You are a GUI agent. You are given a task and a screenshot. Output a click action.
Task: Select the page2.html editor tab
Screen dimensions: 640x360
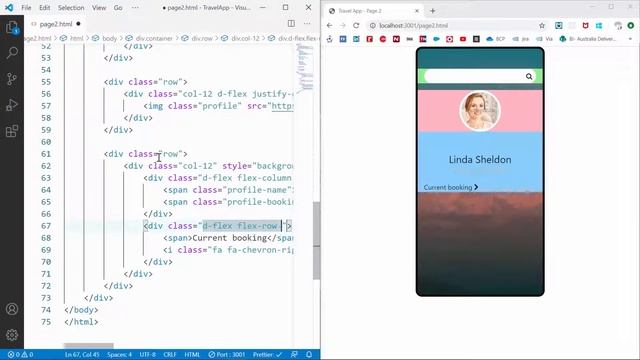tap(56, 24)
